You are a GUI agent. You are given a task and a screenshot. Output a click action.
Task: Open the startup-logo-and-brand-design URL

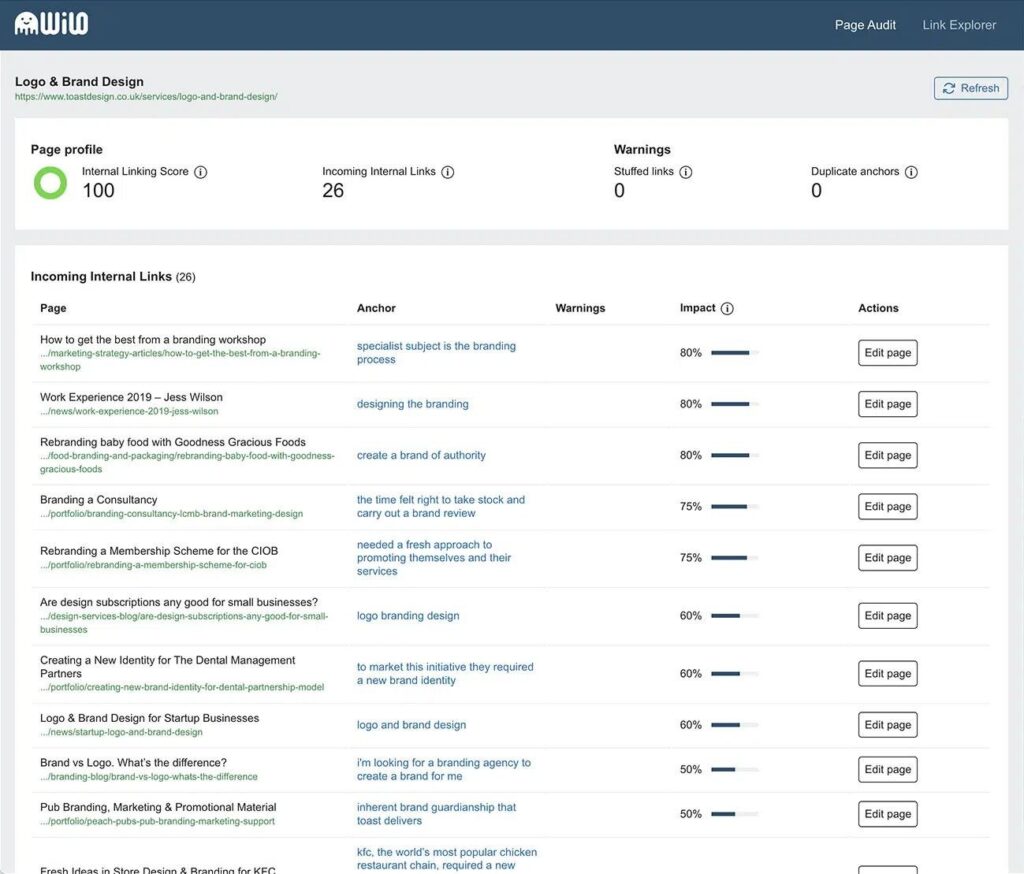click(121, 732)
